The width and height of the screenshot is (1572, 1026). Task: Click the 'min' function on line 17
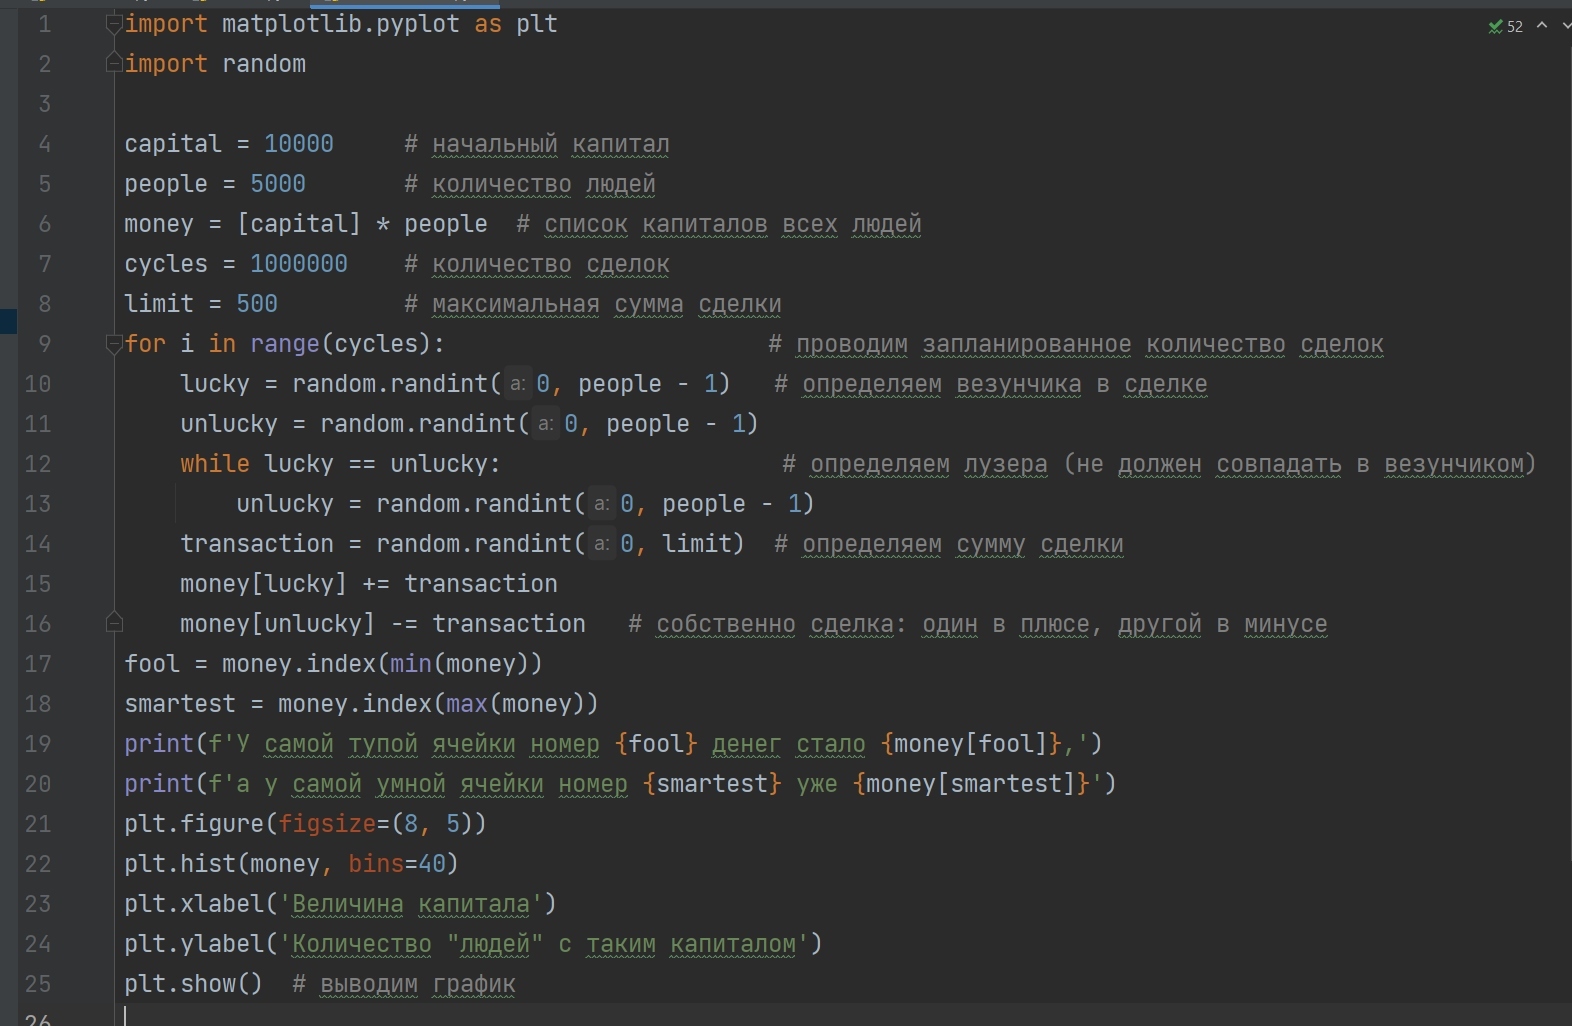(x=410, y=664)
